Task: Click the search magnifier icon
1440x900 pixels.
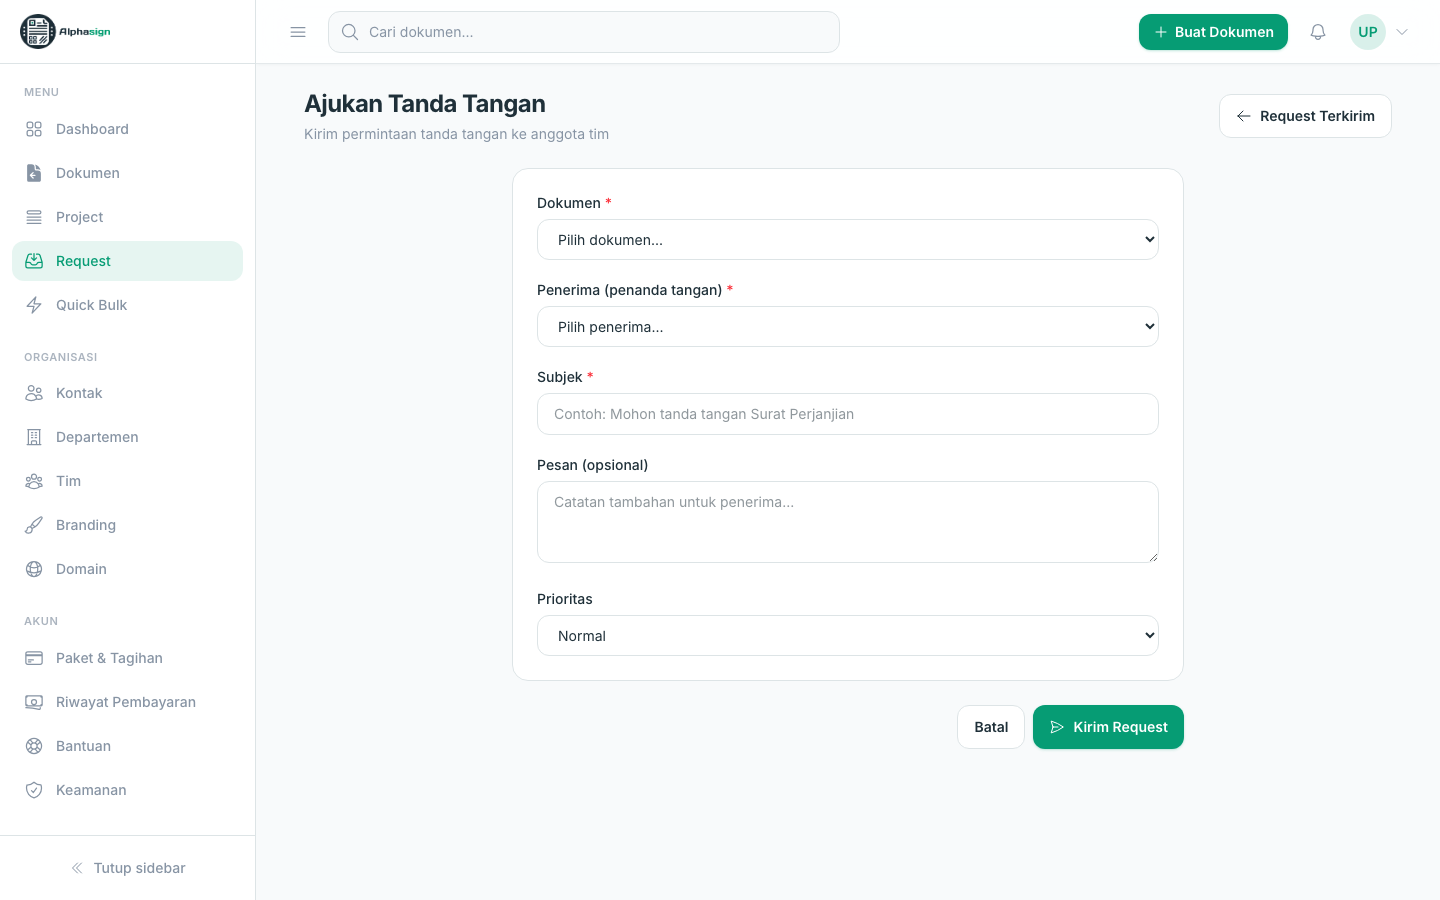Action: coord(350,32)
